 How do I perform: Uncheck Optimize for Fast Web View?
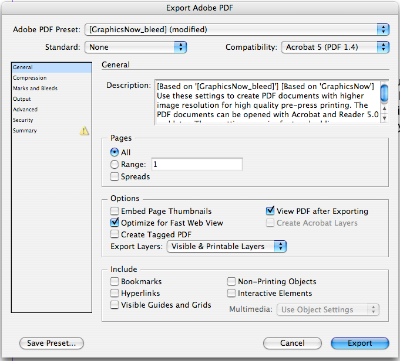114,222
